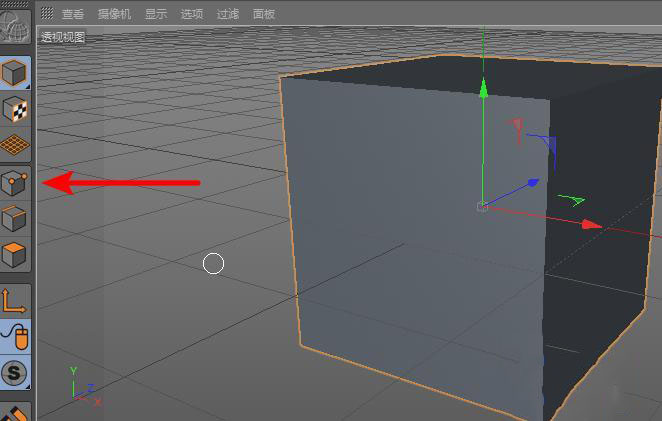Screen dimensions: 662x421
Task: Switch to Edges mode
Action: coord(15,218)
